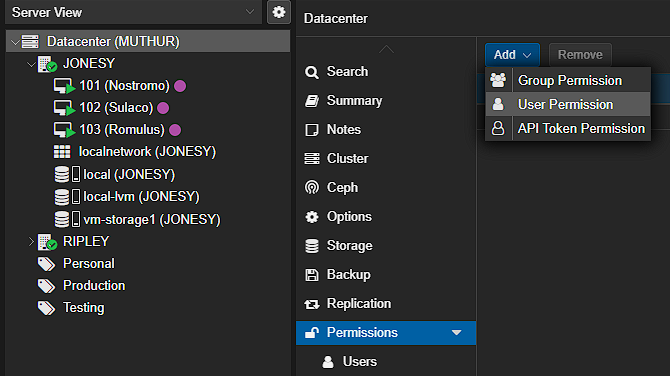Collapse the JONESY node arrow
This screenshot has width=670, height=376.
point(31,64)
